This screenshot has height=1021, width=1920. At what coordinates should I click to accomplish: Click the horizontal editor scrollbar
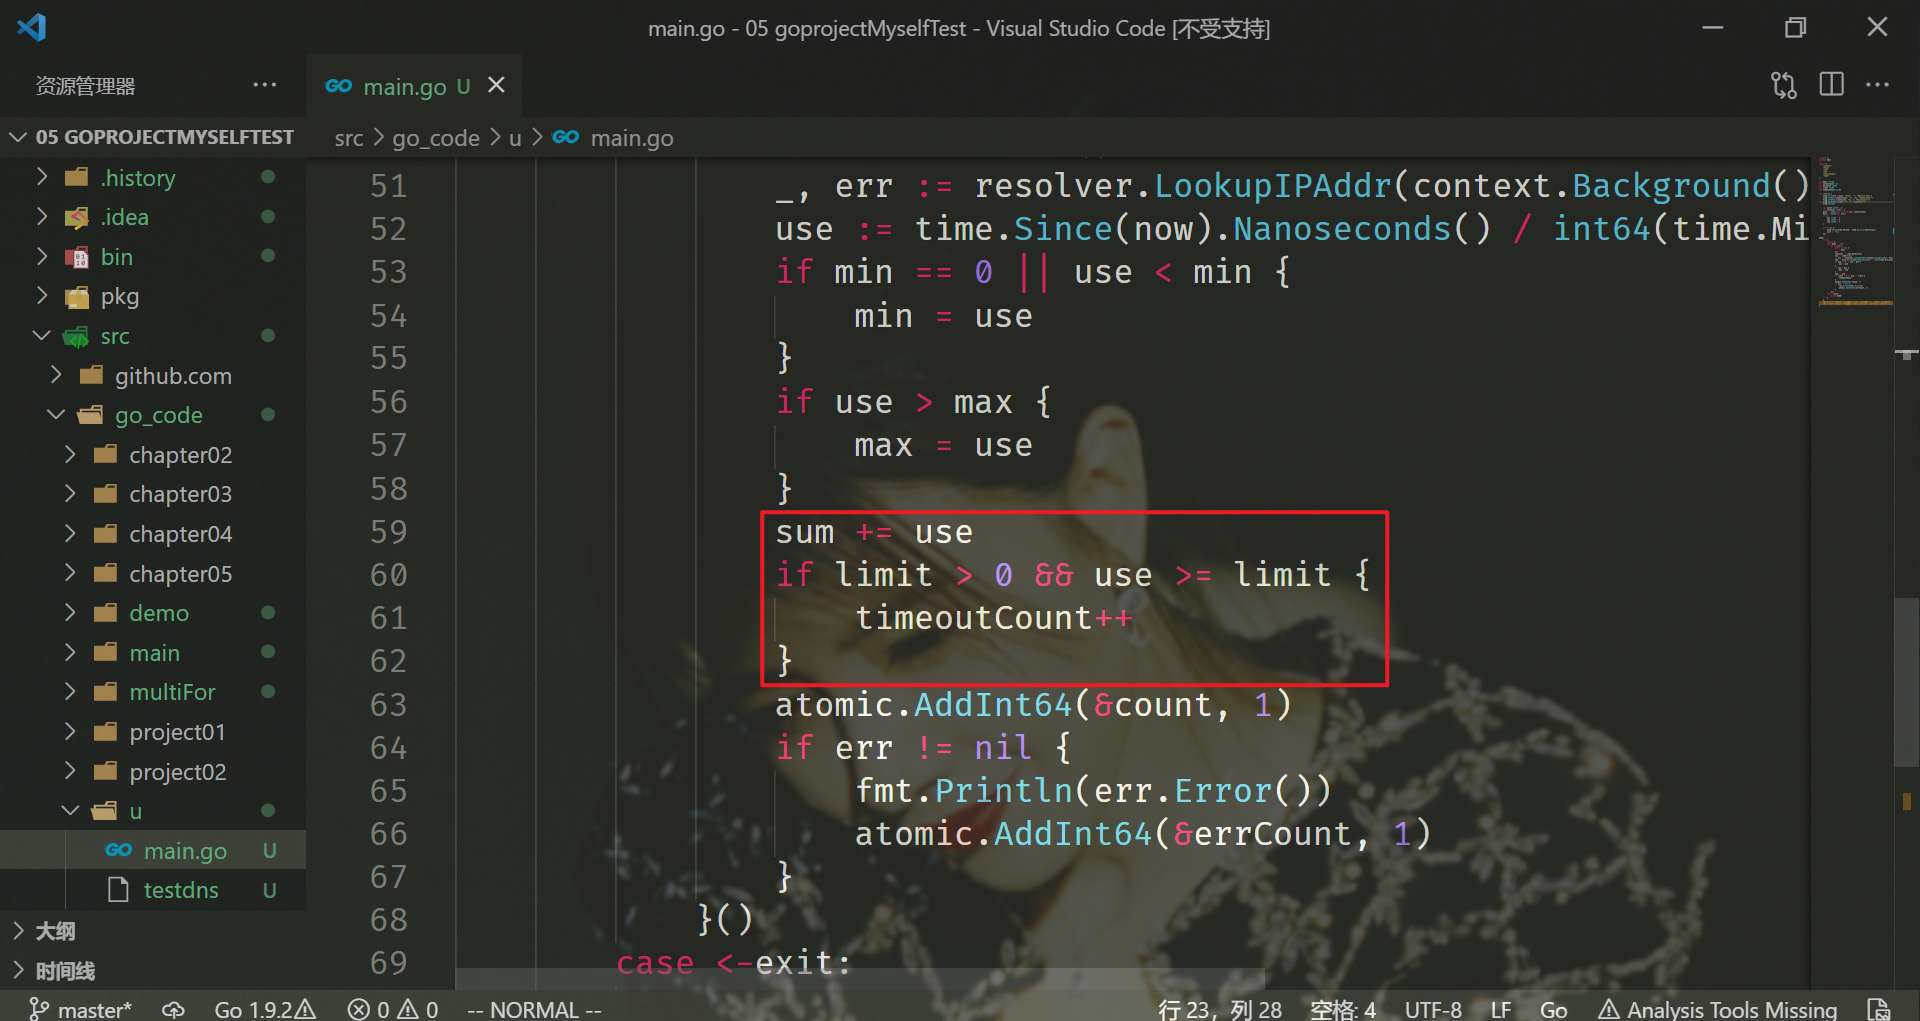pos(860,978)
